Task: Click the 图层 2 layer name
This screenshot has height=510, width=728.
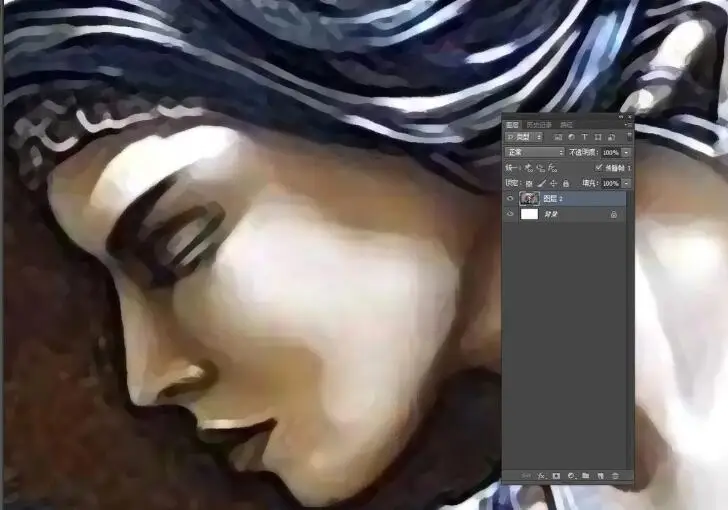Action: coord(553,199)
